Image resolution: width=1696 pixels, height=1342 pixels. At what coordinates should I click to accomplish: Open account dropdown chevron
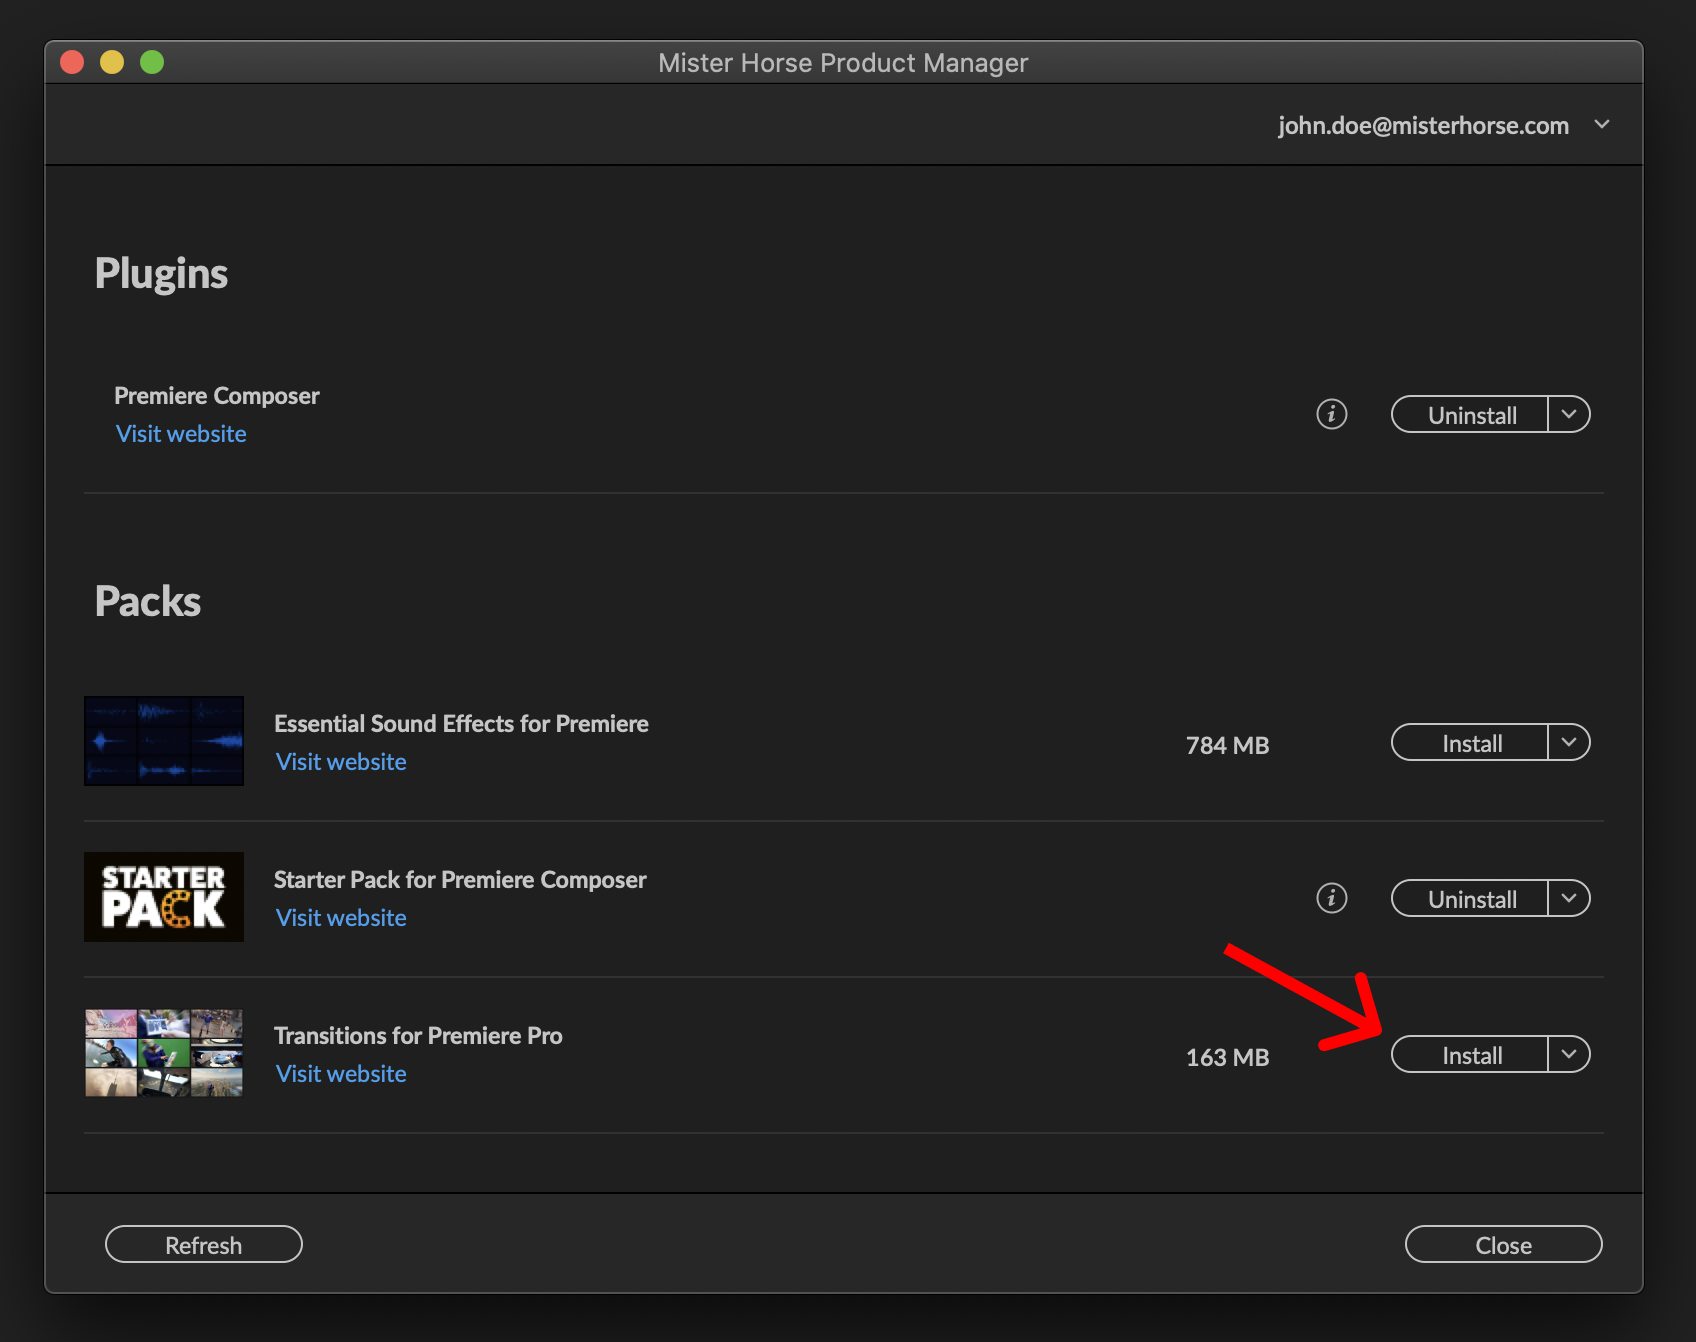[x=1602, y=125]
